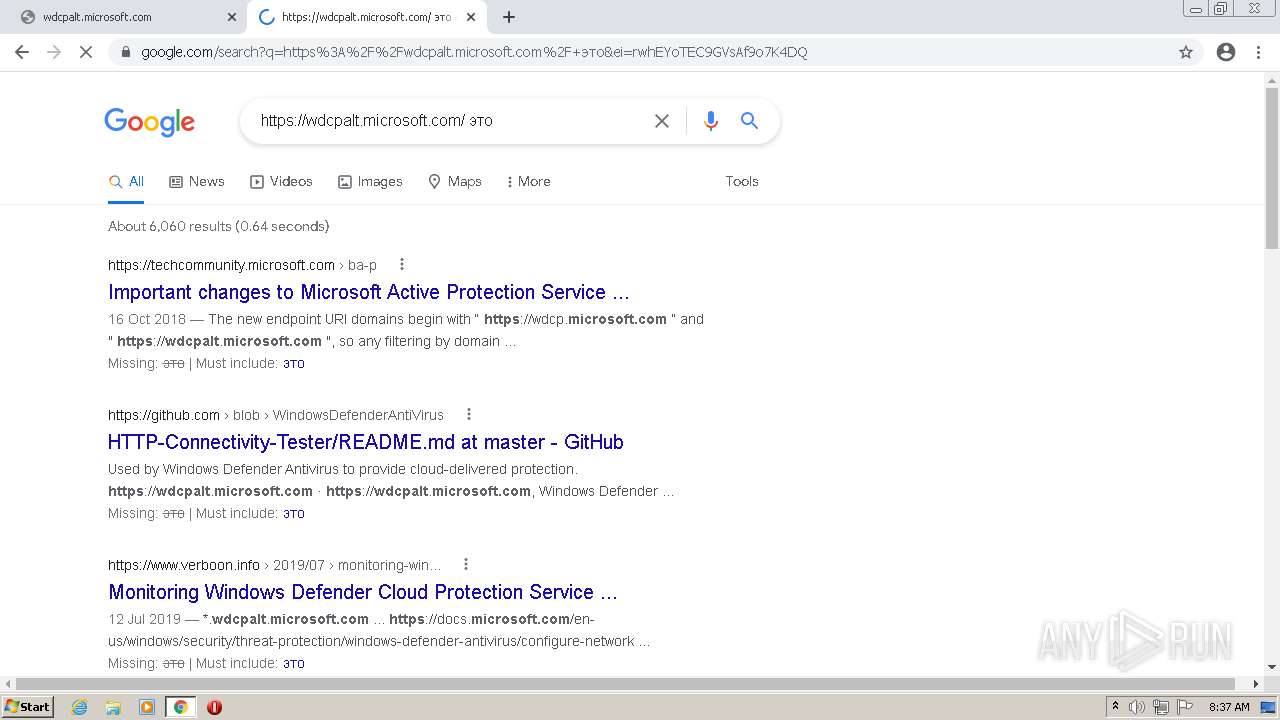Open the taskbar clock showing 8:37 AM
Viewport: 1280px width, 720px height.
[1229, 707]
